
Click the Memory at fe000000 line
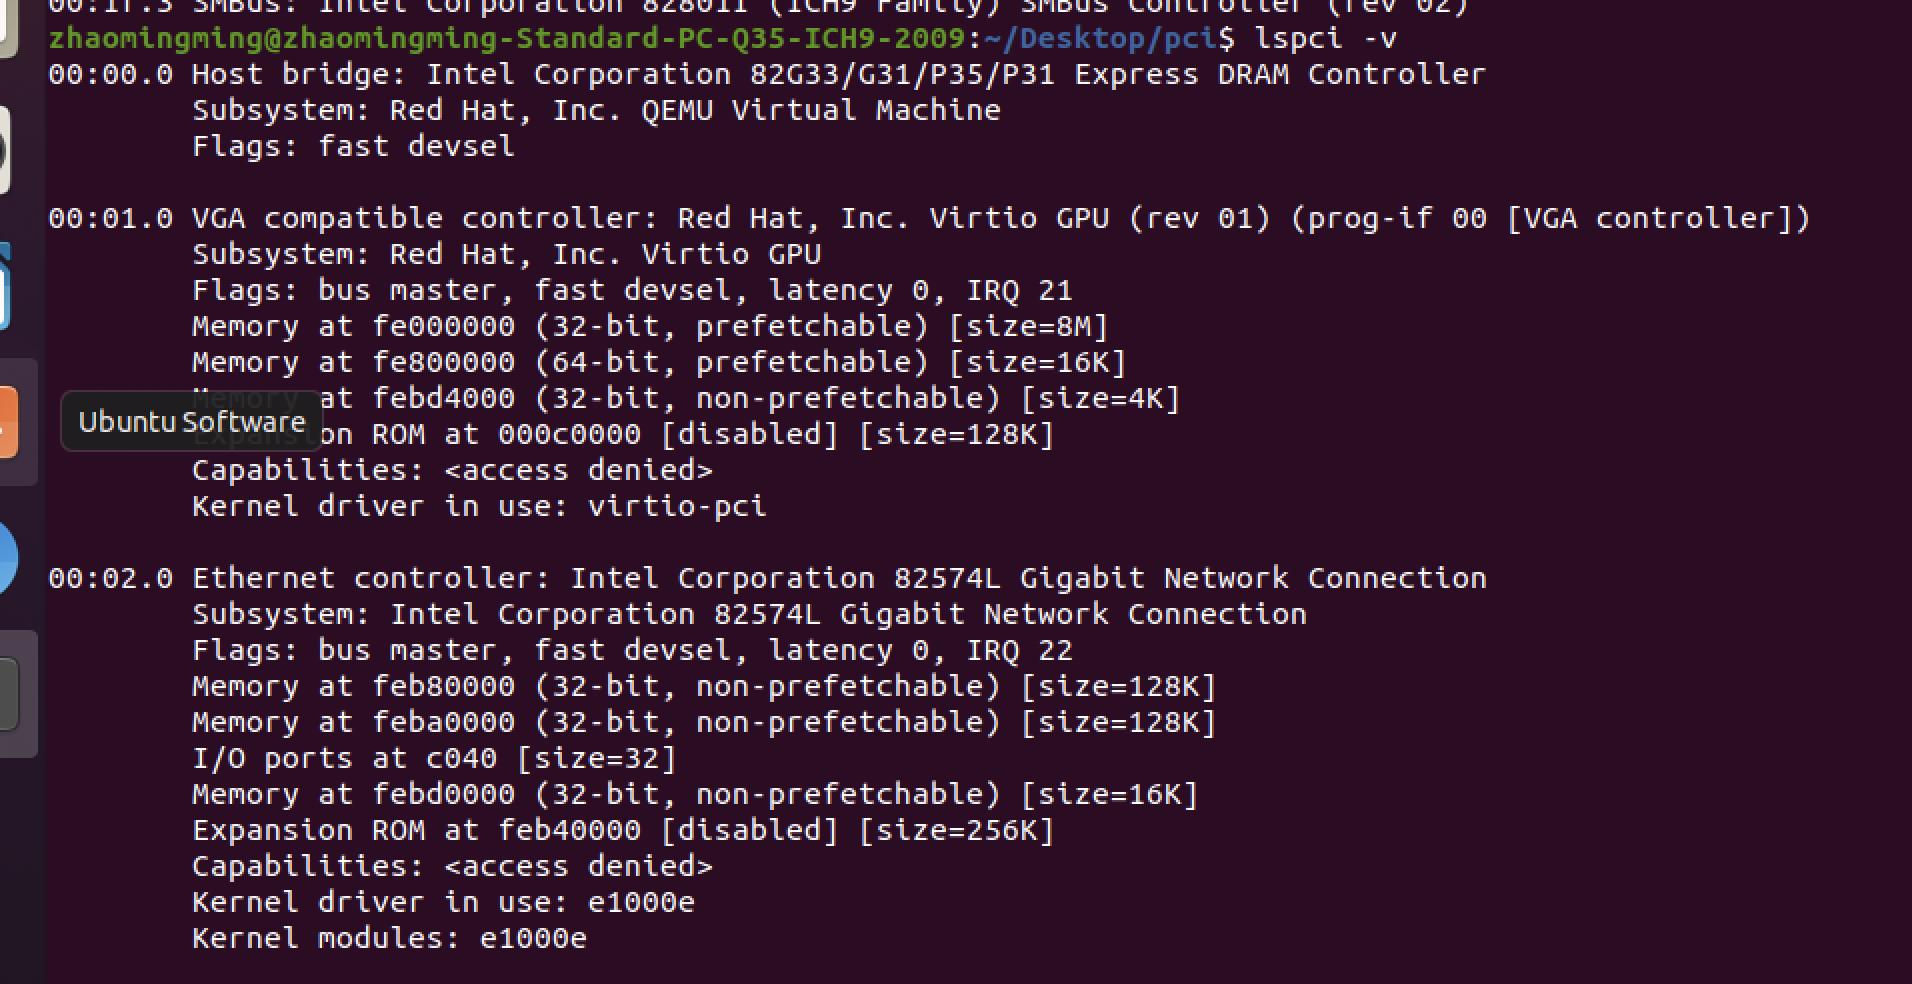[x=650, y=326]
